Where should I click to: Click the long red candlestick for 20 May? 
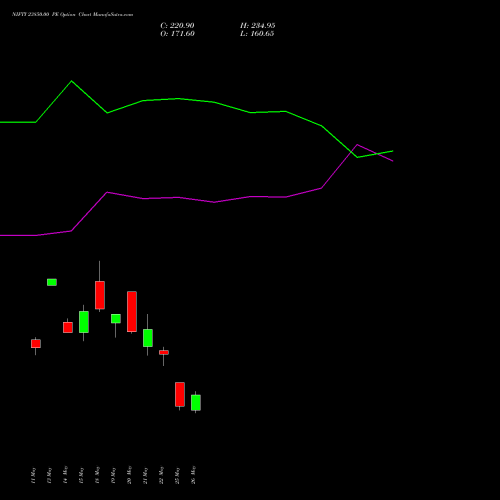[132, 312]
